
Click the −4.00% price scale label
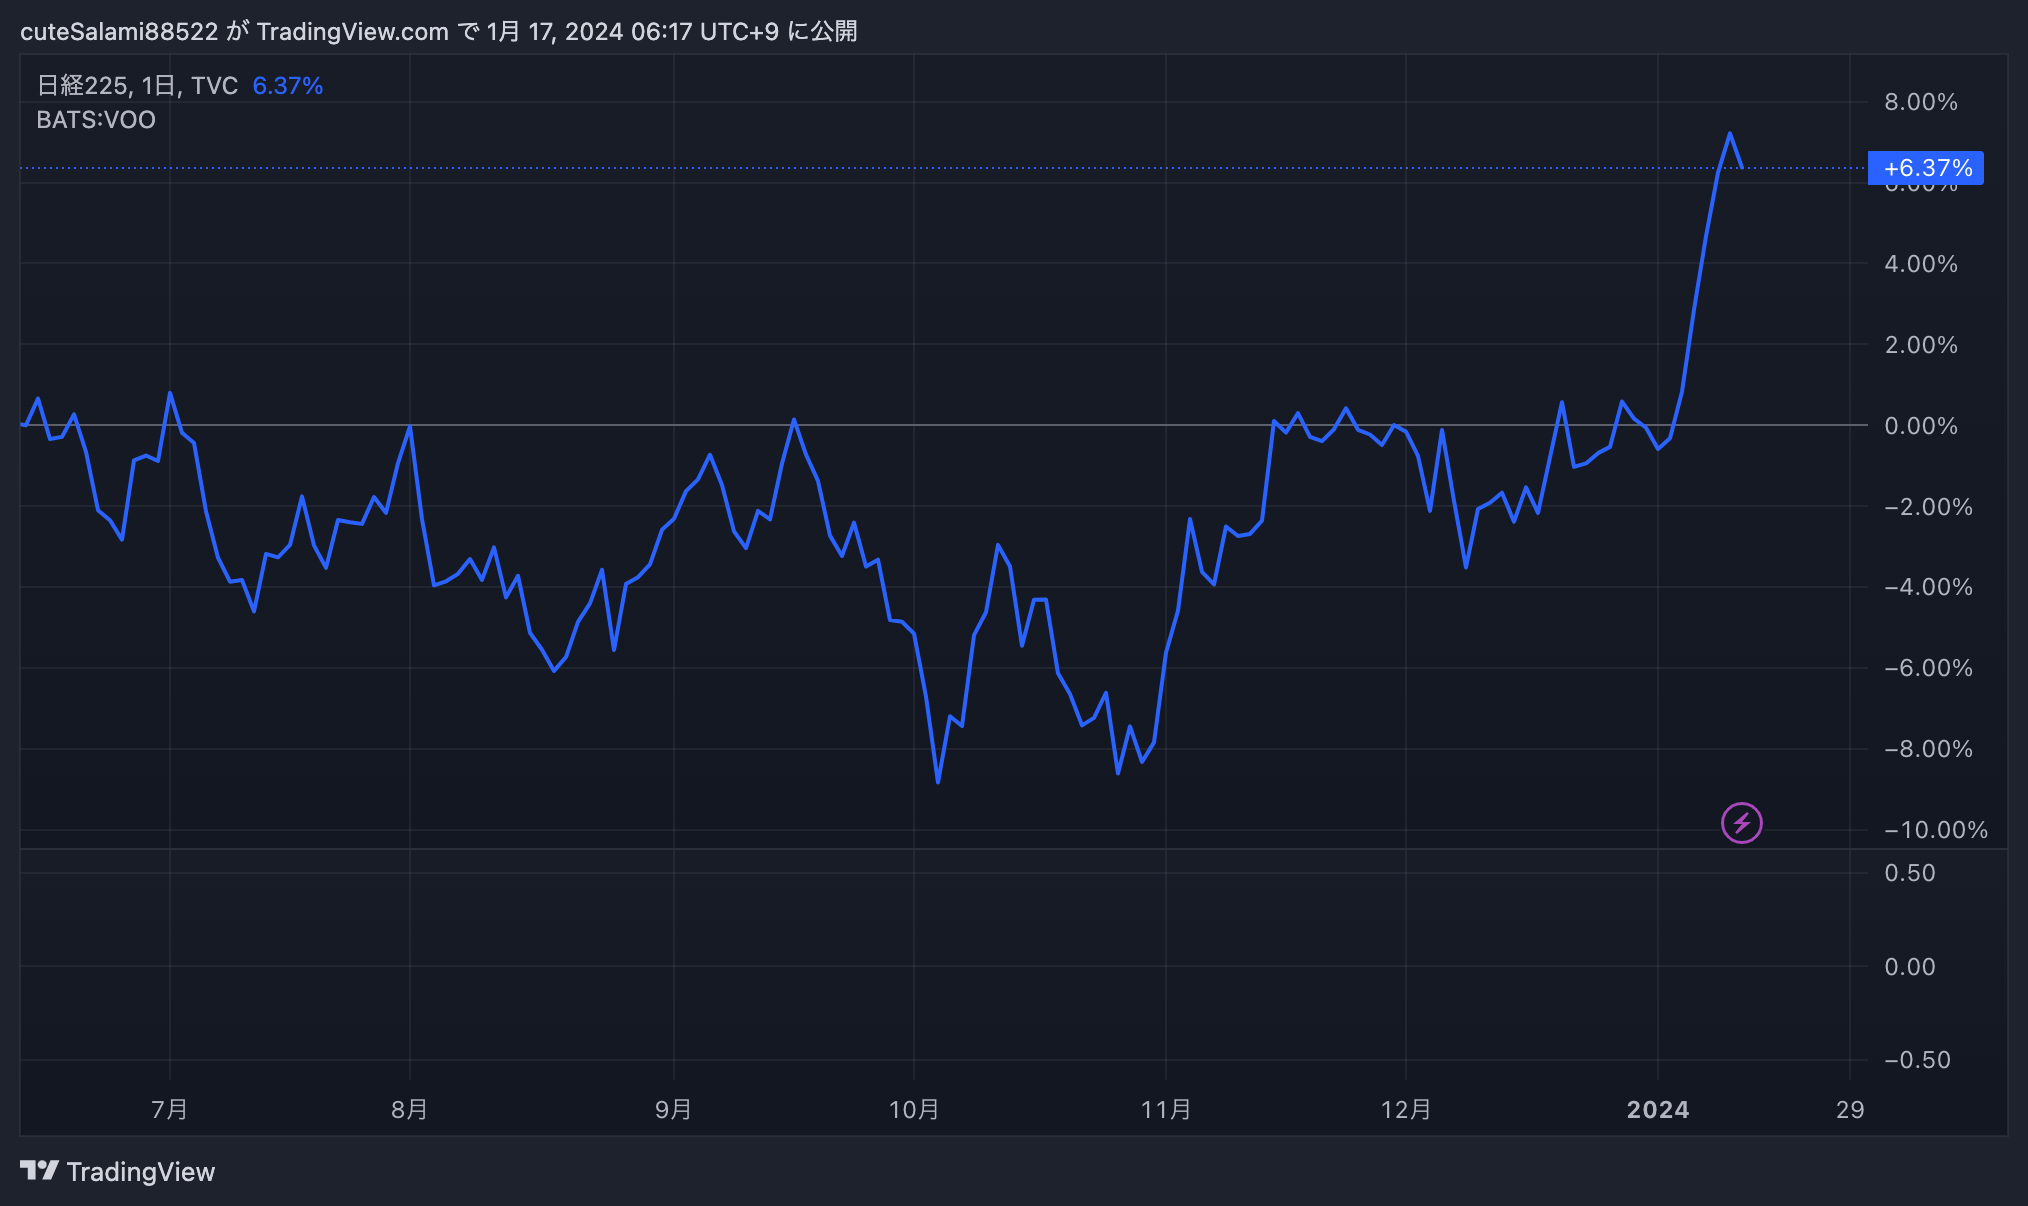(1928, 587)
